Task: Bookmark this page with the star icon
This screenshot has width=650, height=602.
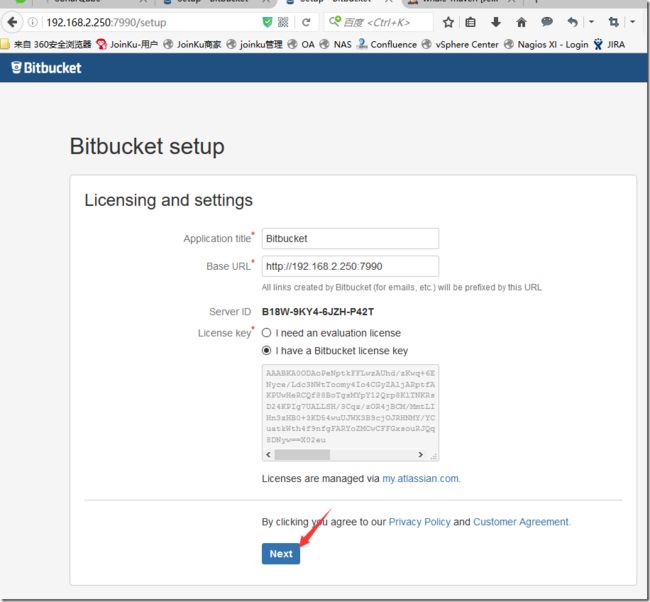Action: tap(448, 22)
